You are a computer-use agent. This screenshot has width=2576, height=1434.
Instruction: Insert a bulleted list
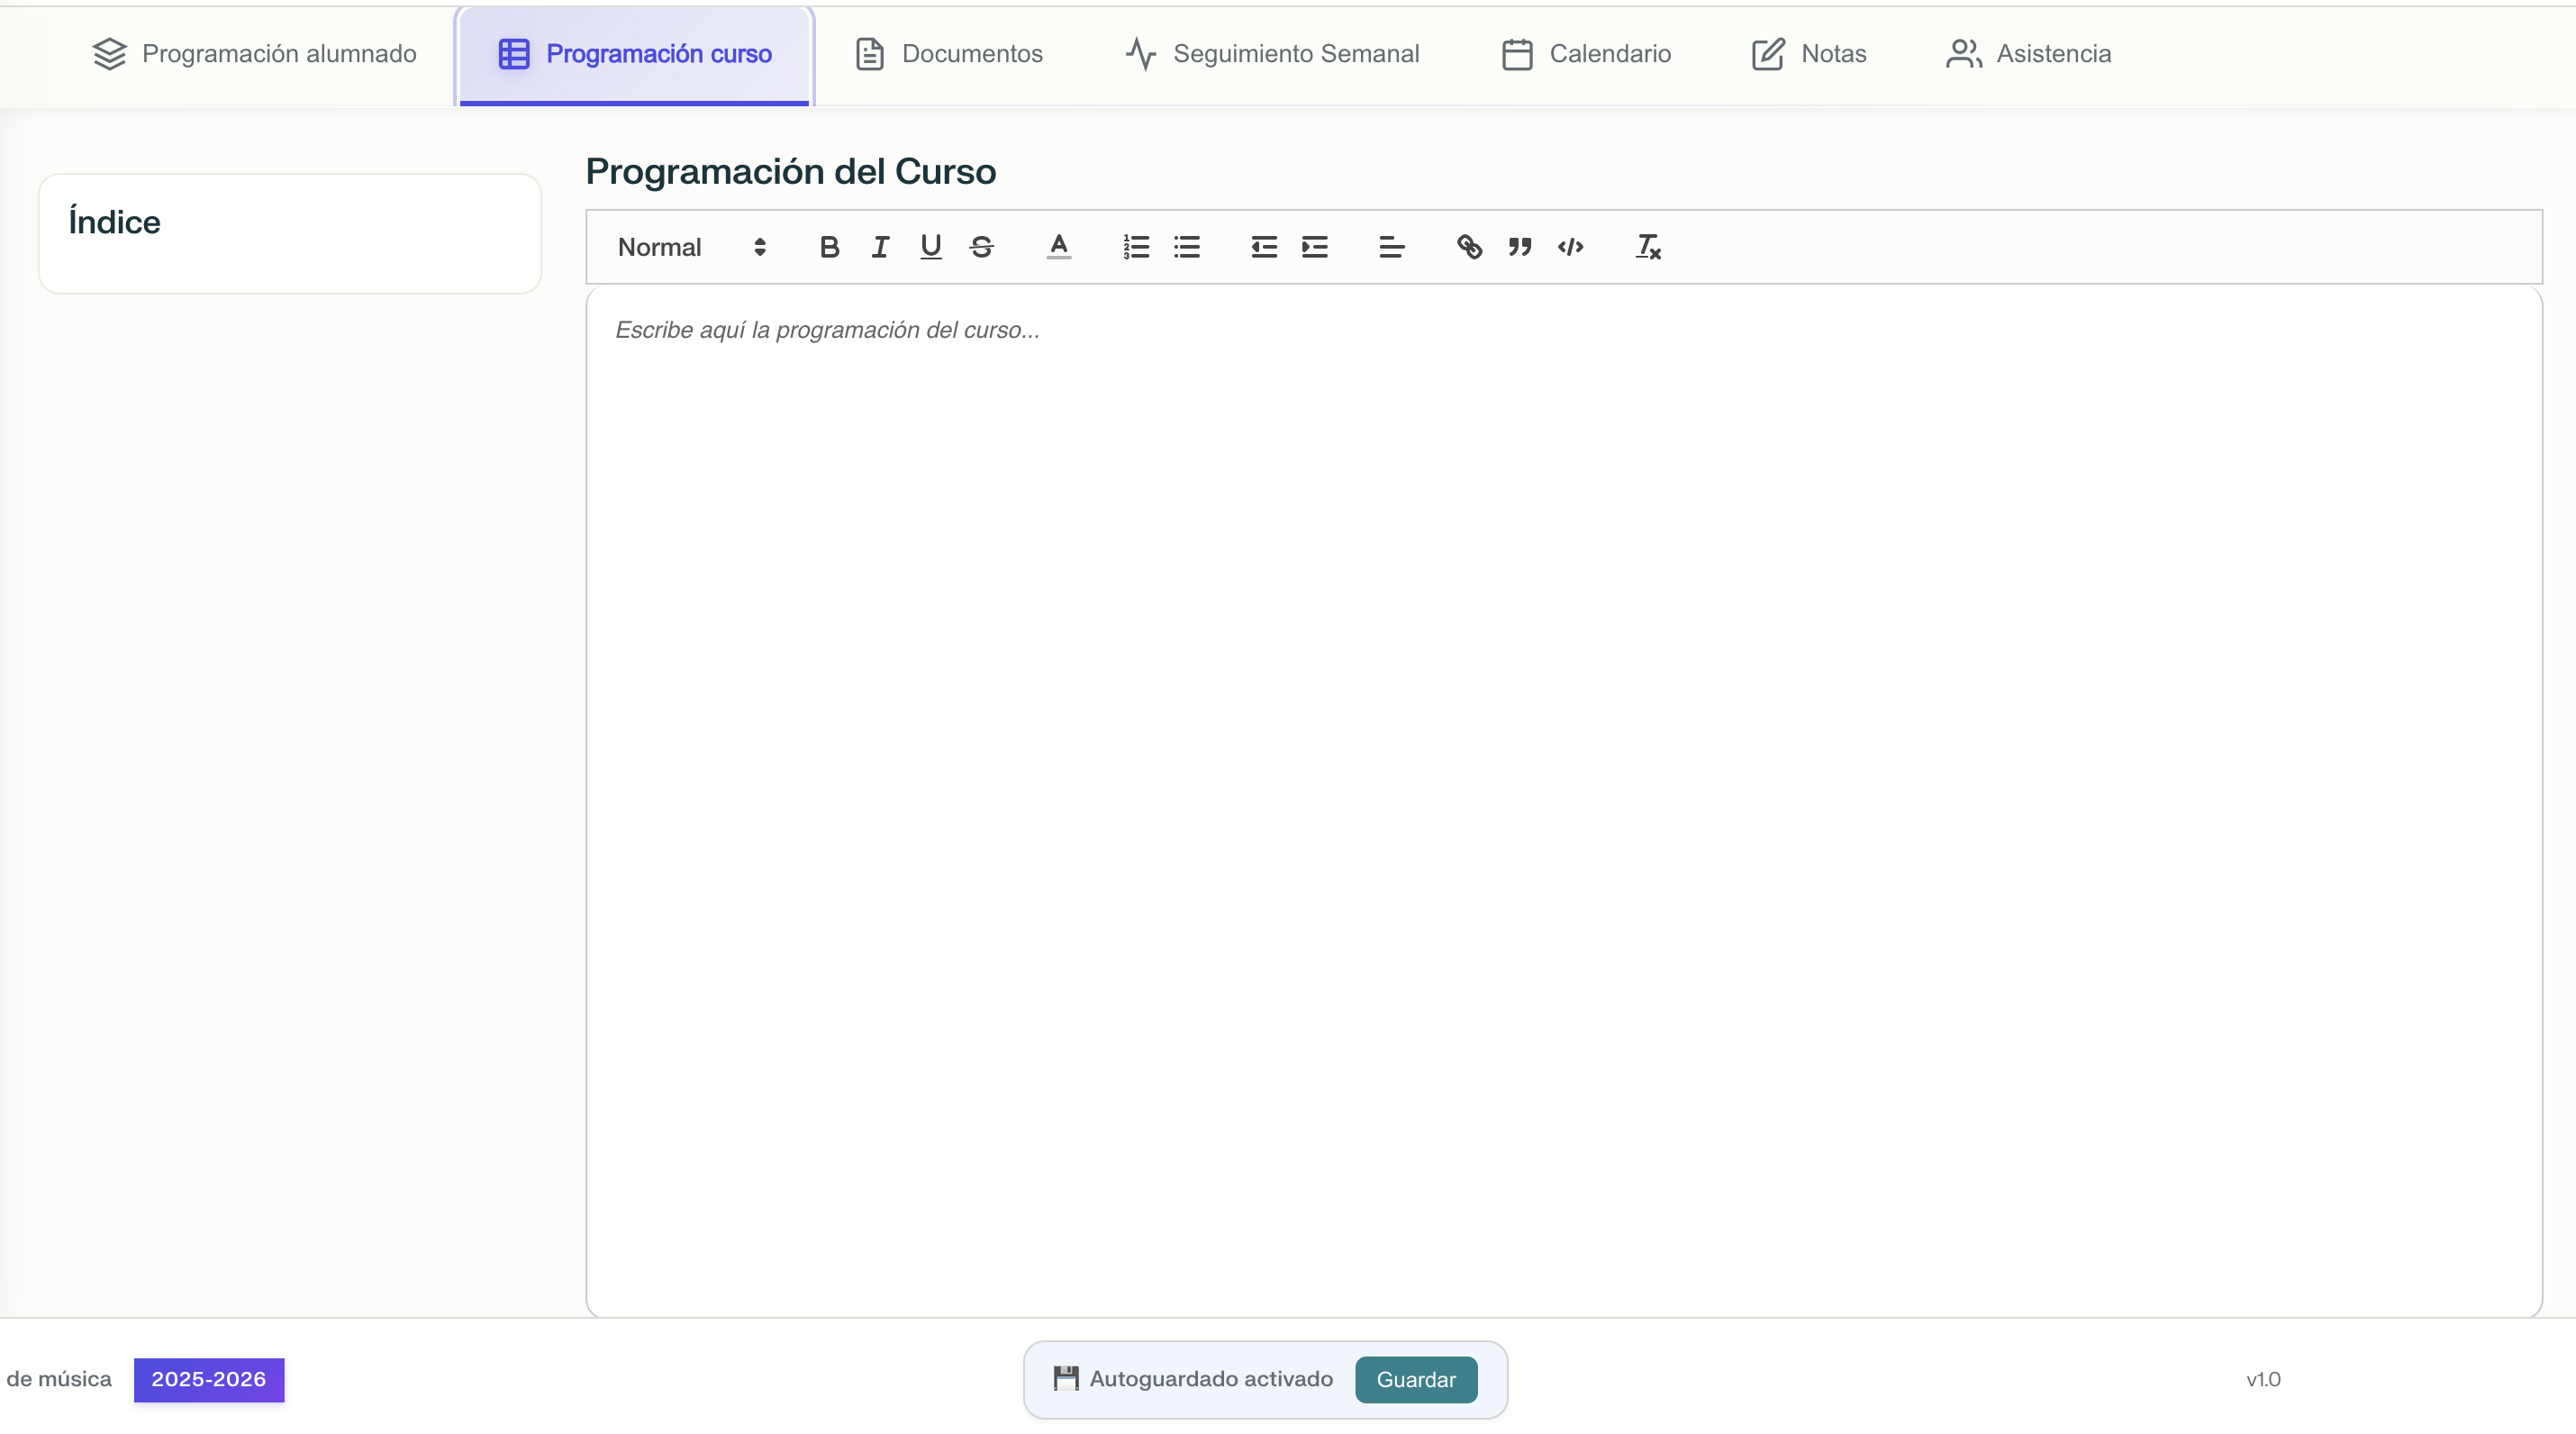(1187, 247)
